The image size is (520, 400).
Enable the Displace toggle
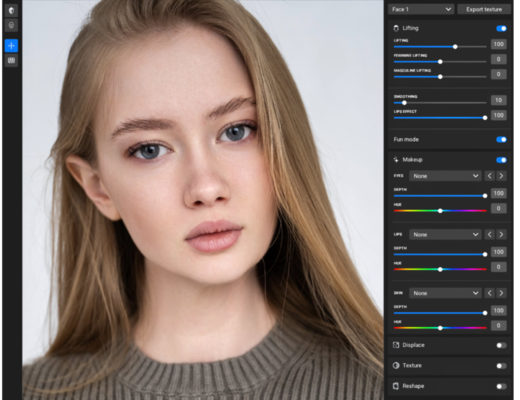(x=501, y=345)
